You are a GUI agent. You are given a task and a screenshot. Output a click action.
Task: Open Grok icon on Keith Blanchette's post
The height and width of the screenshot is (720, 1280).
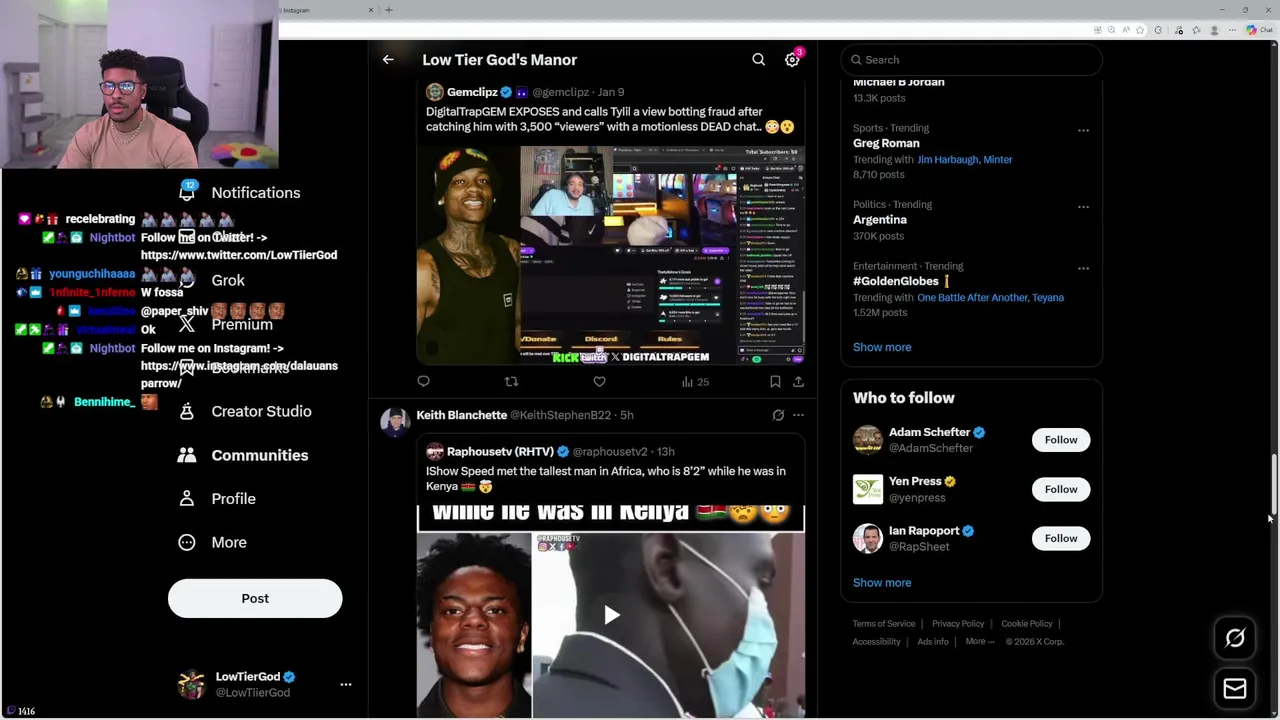(778, 415)
